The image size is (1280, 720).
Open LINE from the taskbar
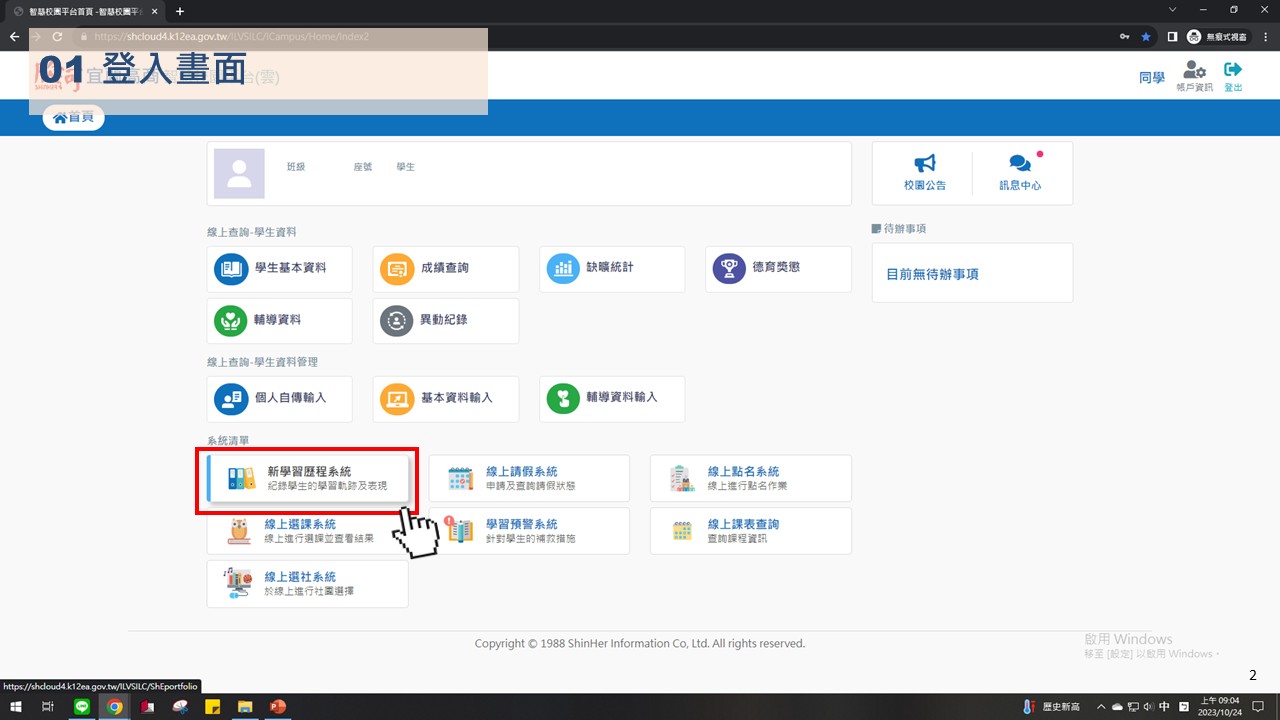pyautogui.click(x=82, y=707)
